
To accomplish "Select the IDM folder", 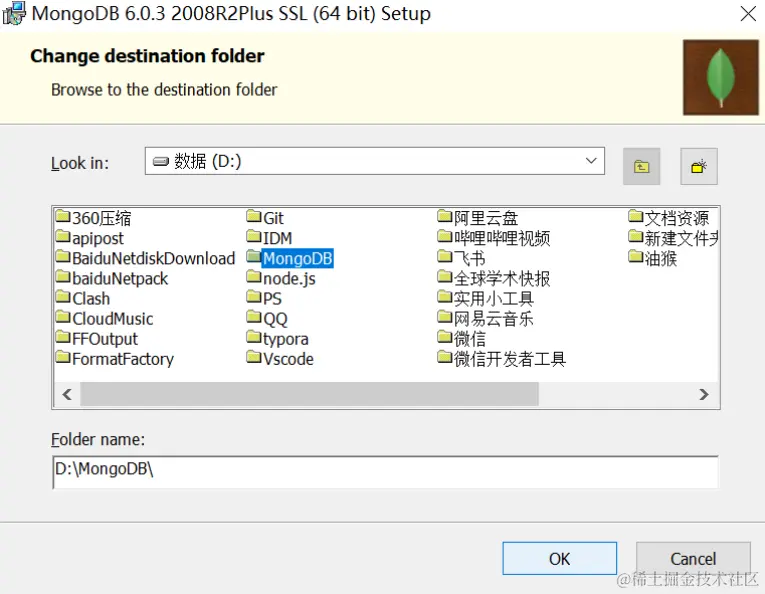I will [269, 238].
